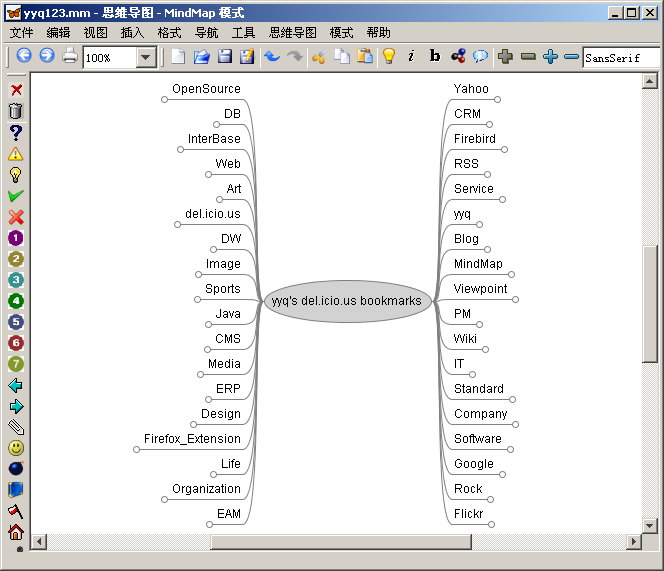Expand the Viewpoint node circle
The height and width of the screenshot is (571, 664).
(515, 299)
